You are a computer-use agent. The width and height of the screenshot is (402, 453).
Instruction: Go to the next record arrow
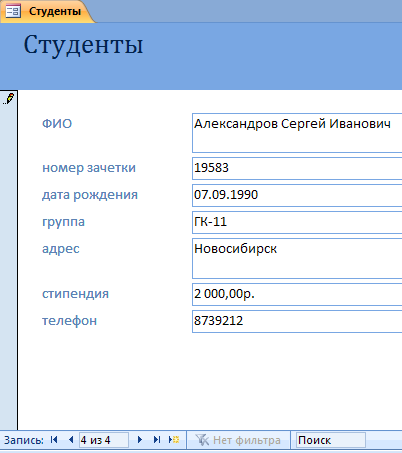pyautogui.click(x=140, y=440)
